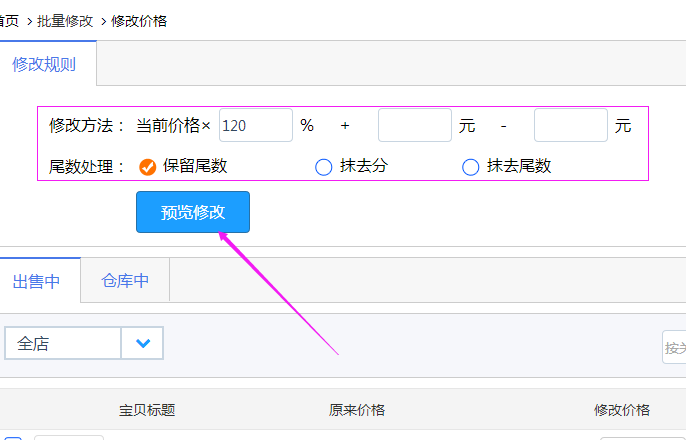Click the 首页 breadcrumb link

(9, 21)
